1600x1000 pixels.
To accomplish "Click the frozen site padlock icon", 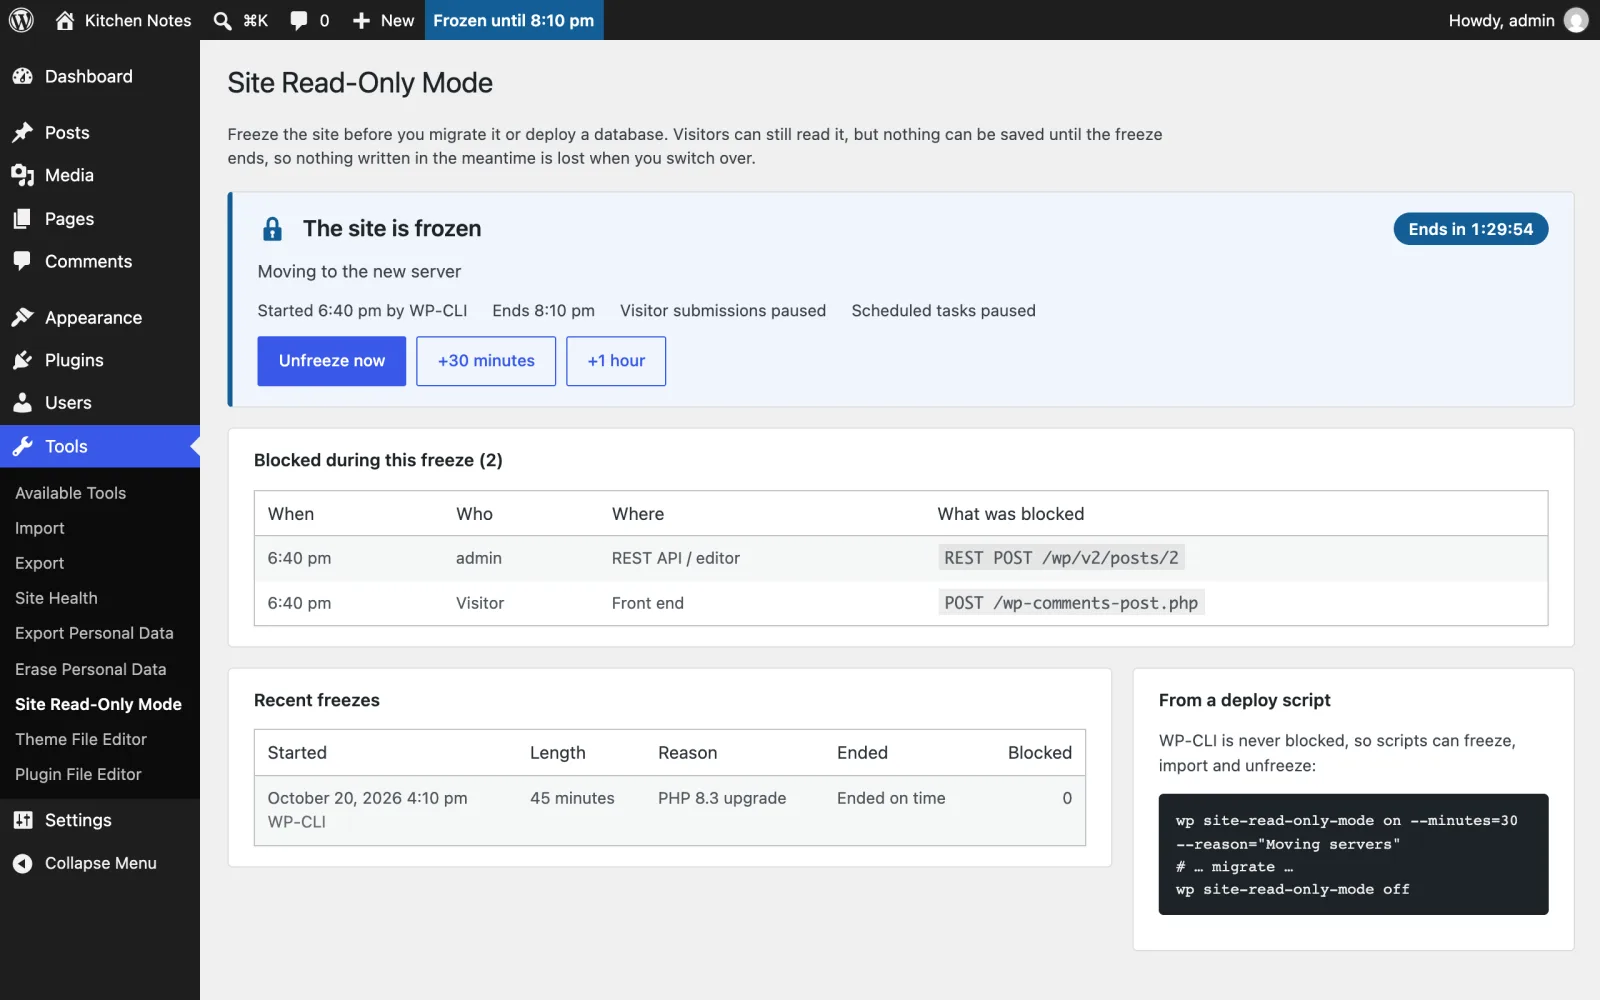I will click(272, 229).
